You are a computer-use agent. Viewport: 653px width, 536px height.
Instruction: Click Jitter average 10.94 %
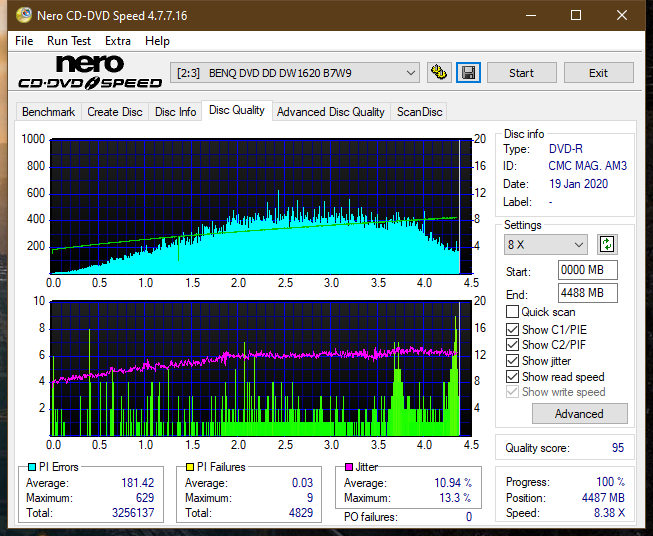point(453,483)
